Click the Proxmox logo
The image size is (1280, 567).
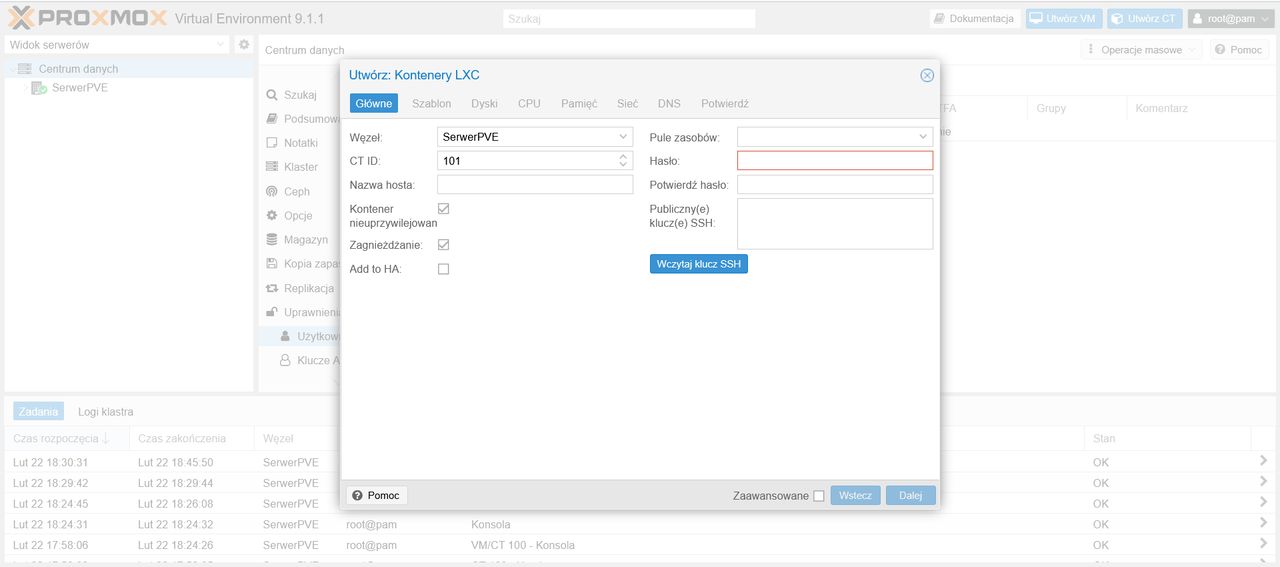[x=87, y=18]
